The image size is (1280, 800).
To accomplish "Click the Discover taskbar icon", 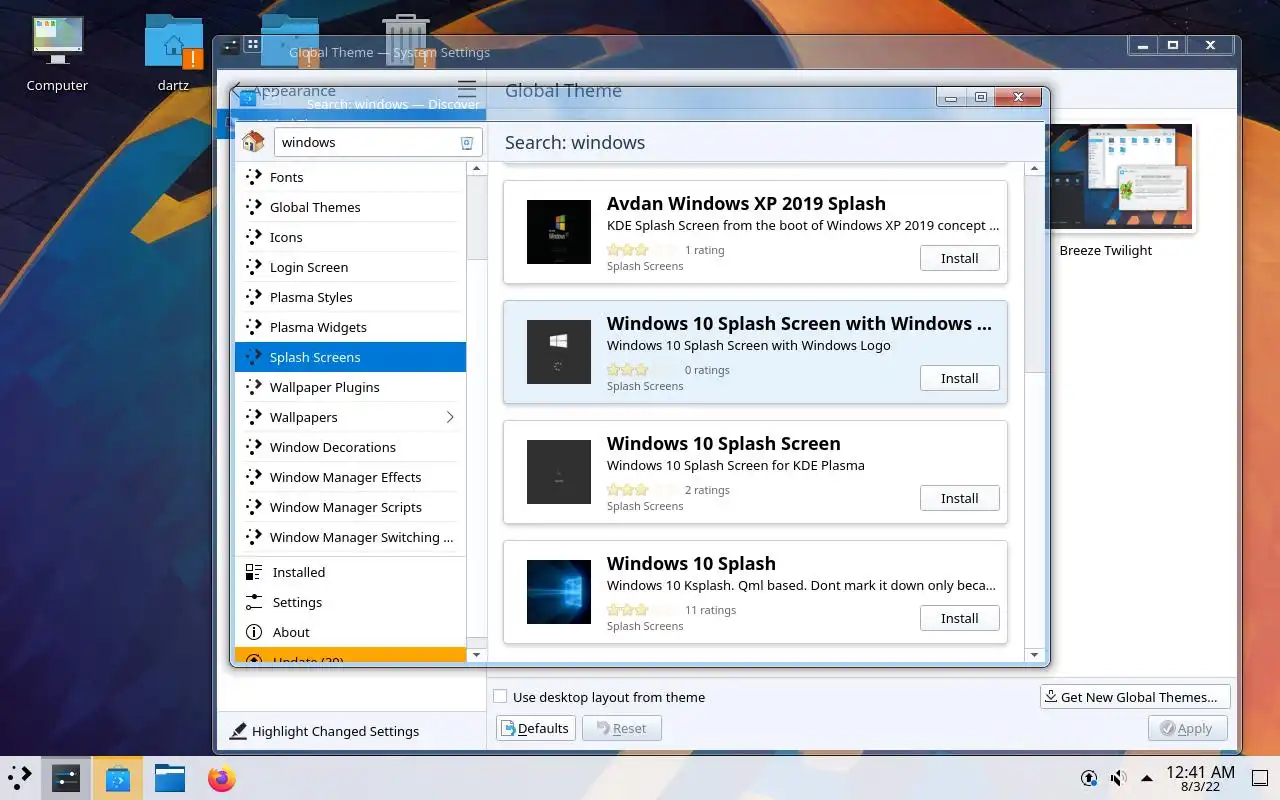I will click(118, 777).
